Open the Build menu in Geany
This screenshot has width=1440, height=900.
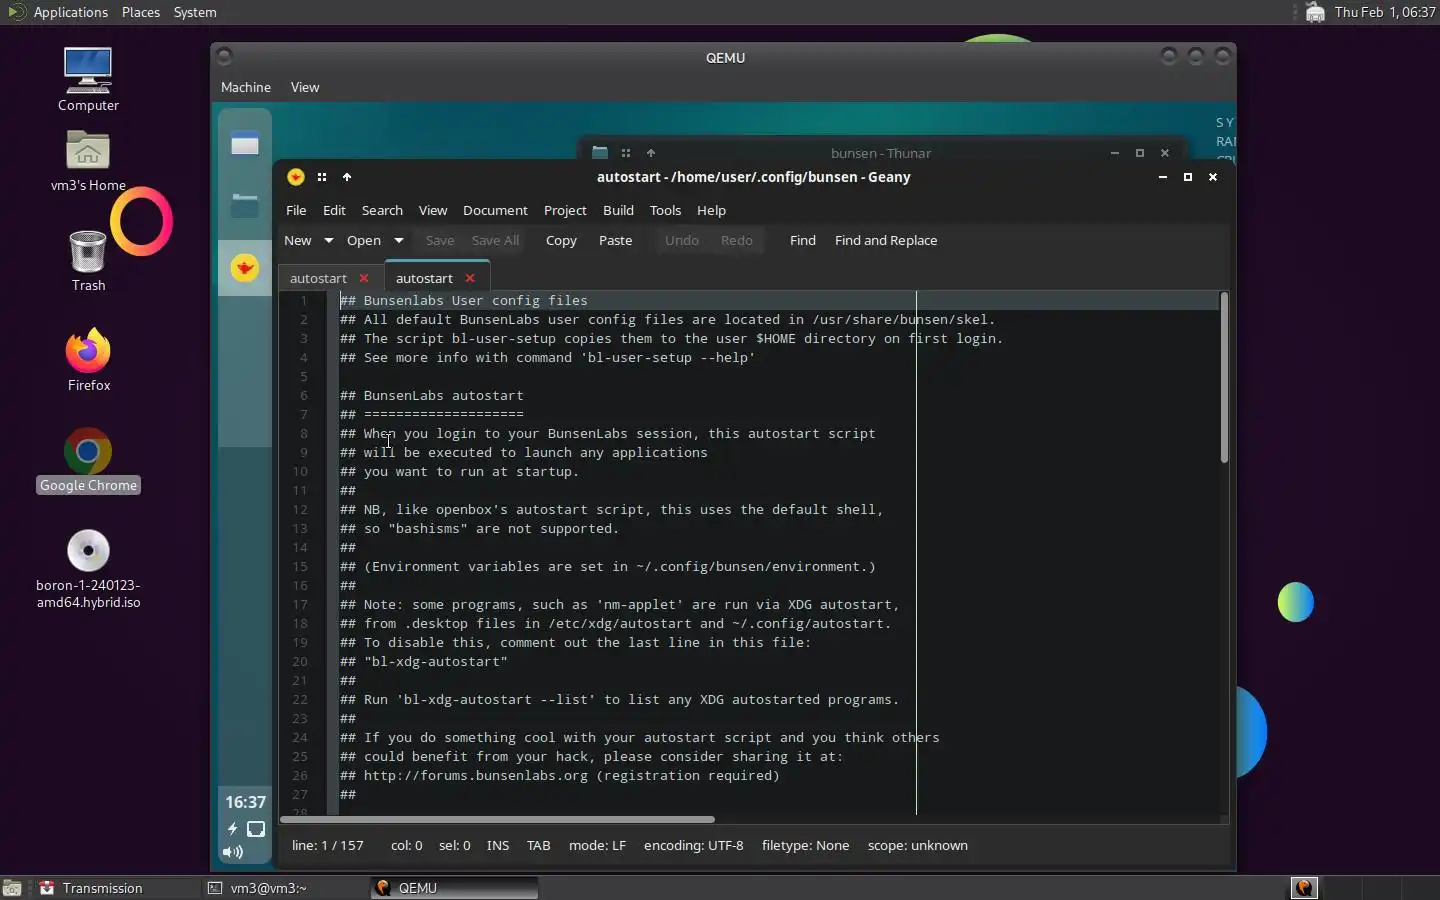[x=618, y=210]
